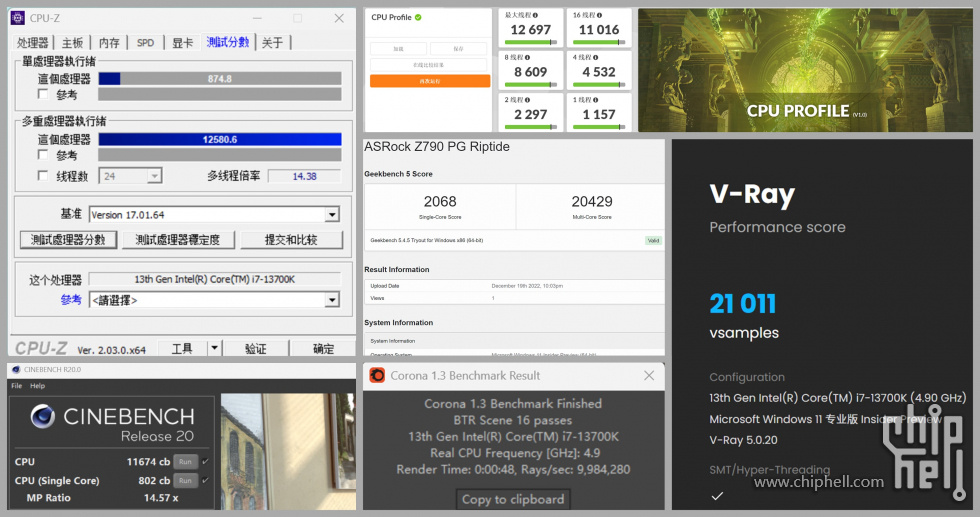The height and width of the screenshot is (517, 980).
Task: Switch to the 内存 tab
Action: pos(109,43)
